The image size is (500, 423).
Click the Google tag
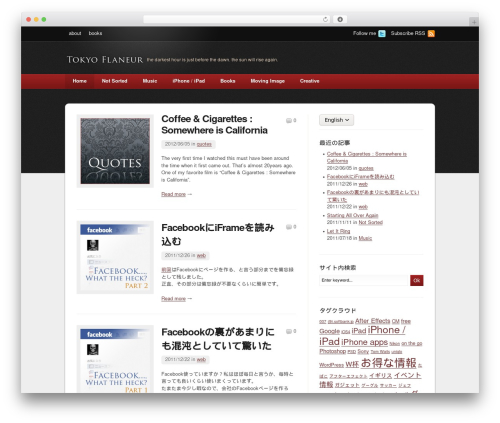click(x=329, y=331)
